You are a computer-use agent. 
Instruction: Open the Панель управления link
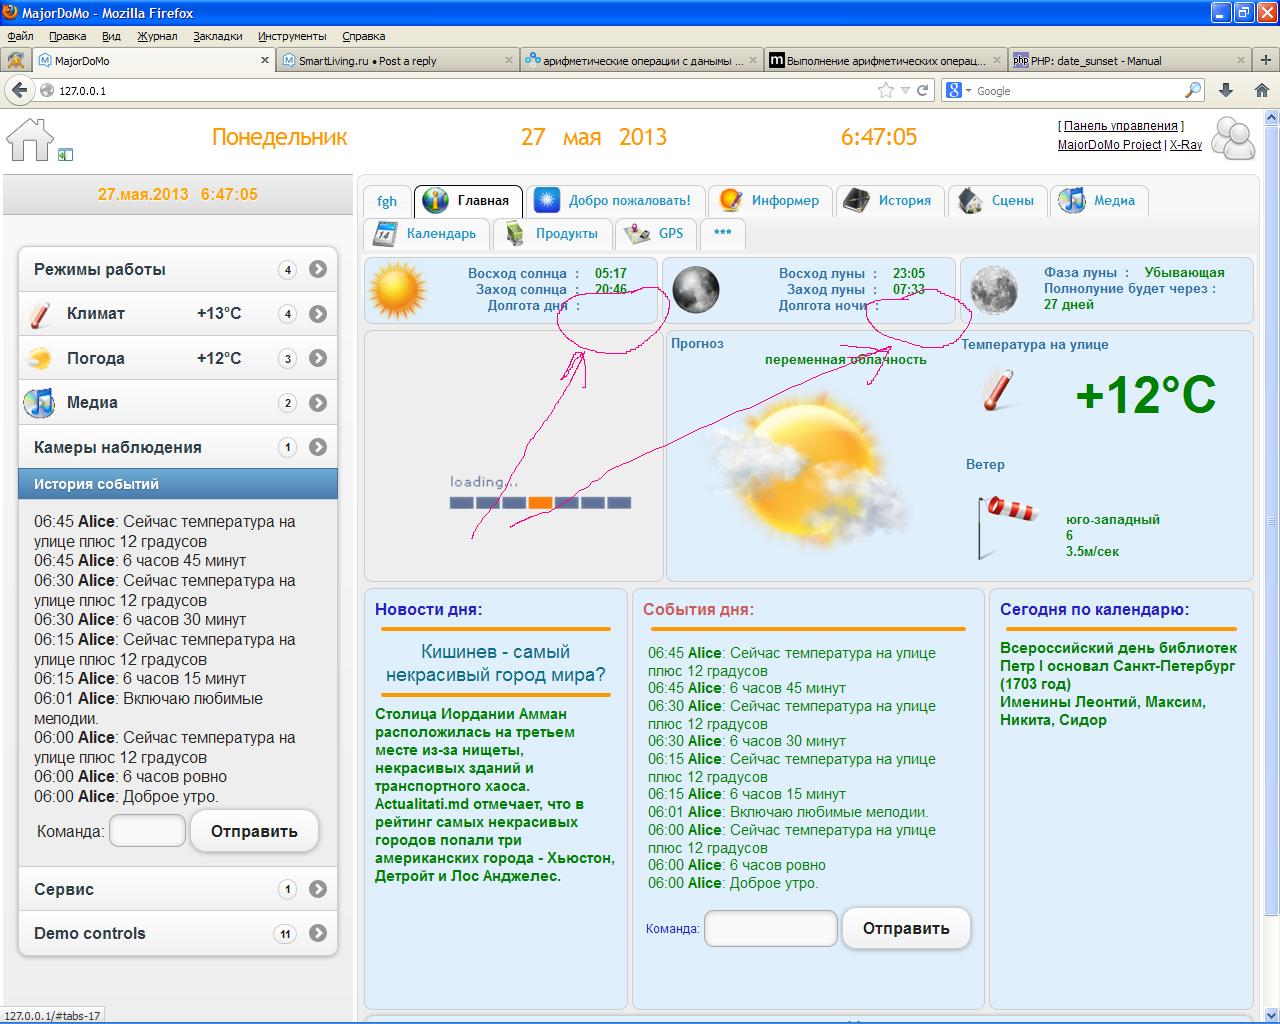click(x=1120, y=126)
